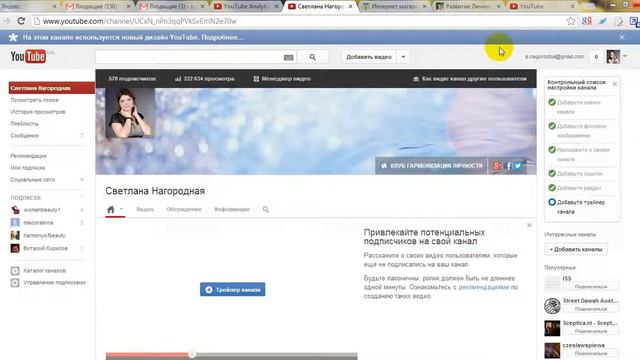Dismiss the trailer promo panel with its X
The image size is (640, 360).
pos(529,225)
